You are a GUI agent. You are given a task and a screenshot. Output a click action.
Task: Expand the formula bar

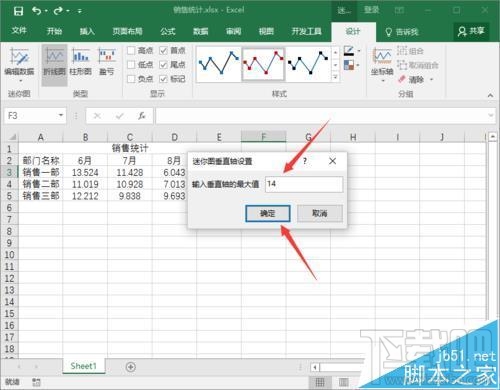[491, 115]
